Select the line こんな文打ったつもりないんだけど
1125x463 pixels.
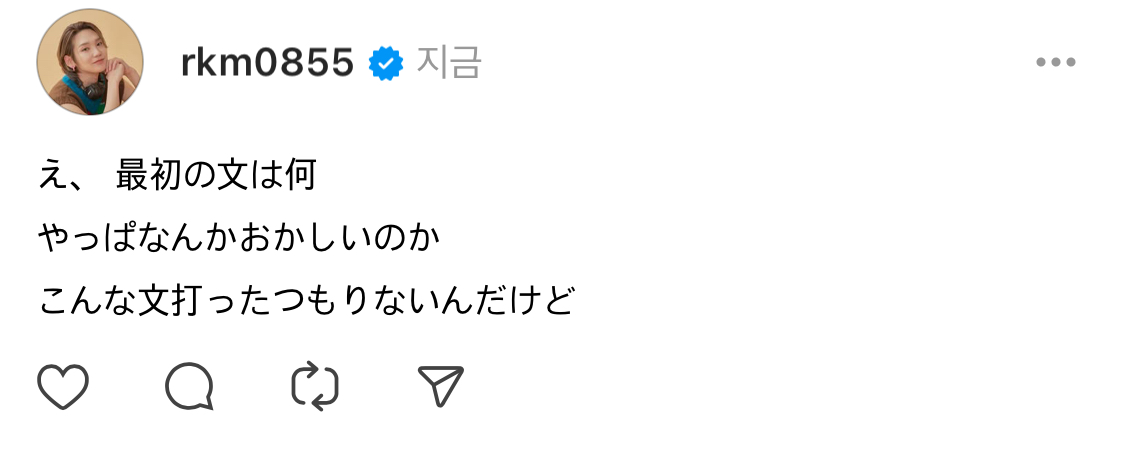click(x=307, y=301)
